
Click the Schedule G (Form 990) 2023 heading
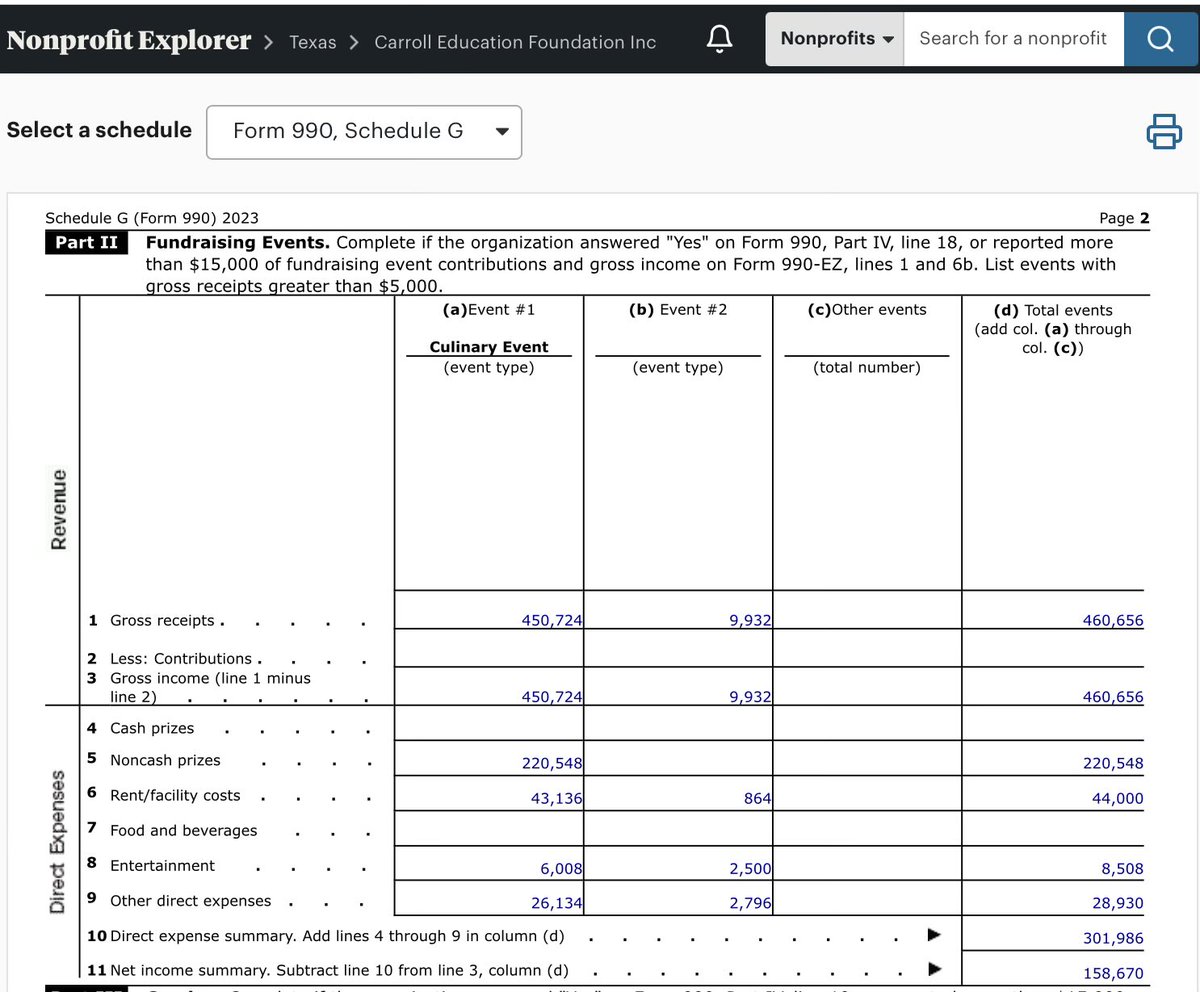(152, 218)
